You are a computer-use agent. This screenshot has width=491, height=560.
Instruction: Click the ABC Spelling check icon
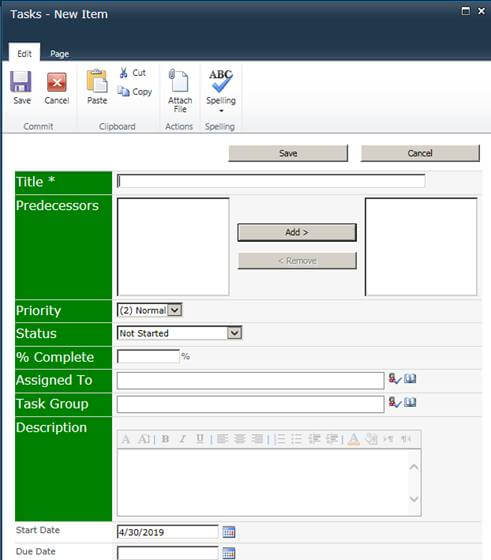[x=221, y=81]
